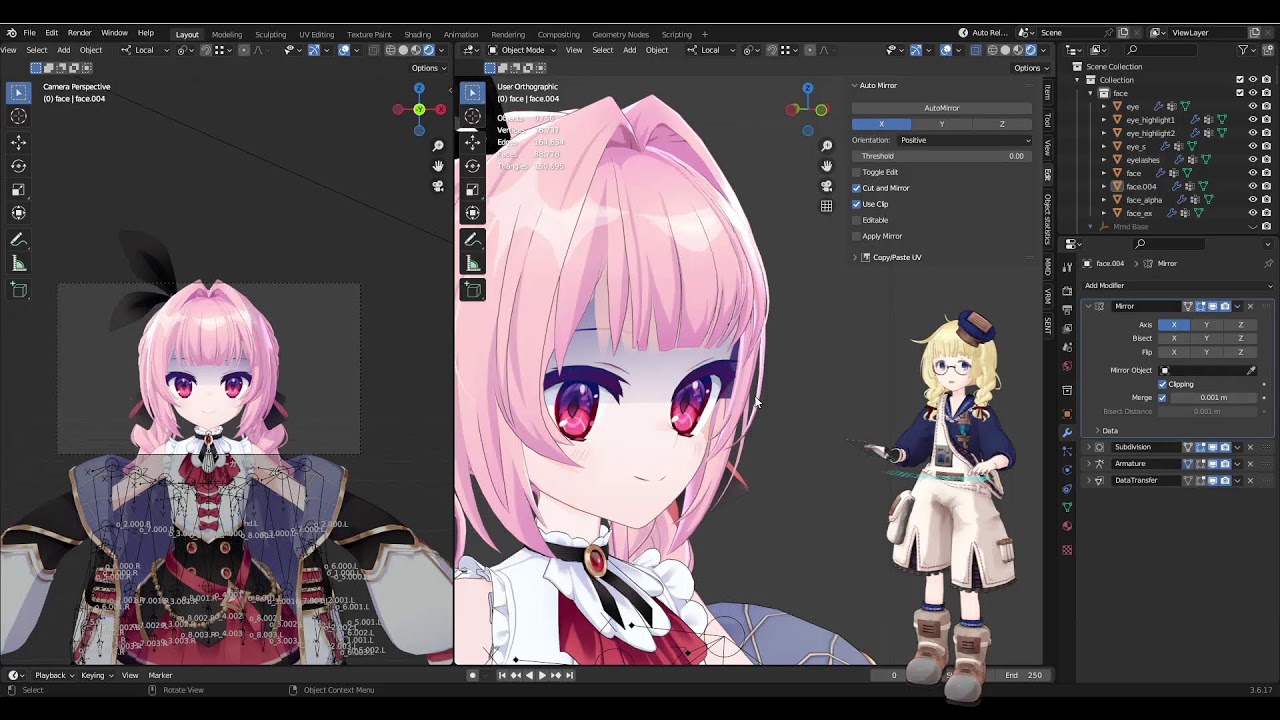Screen dimensions: 1280x720
Task: Click the AutoMirror button
Action: [x=942, y=108]
